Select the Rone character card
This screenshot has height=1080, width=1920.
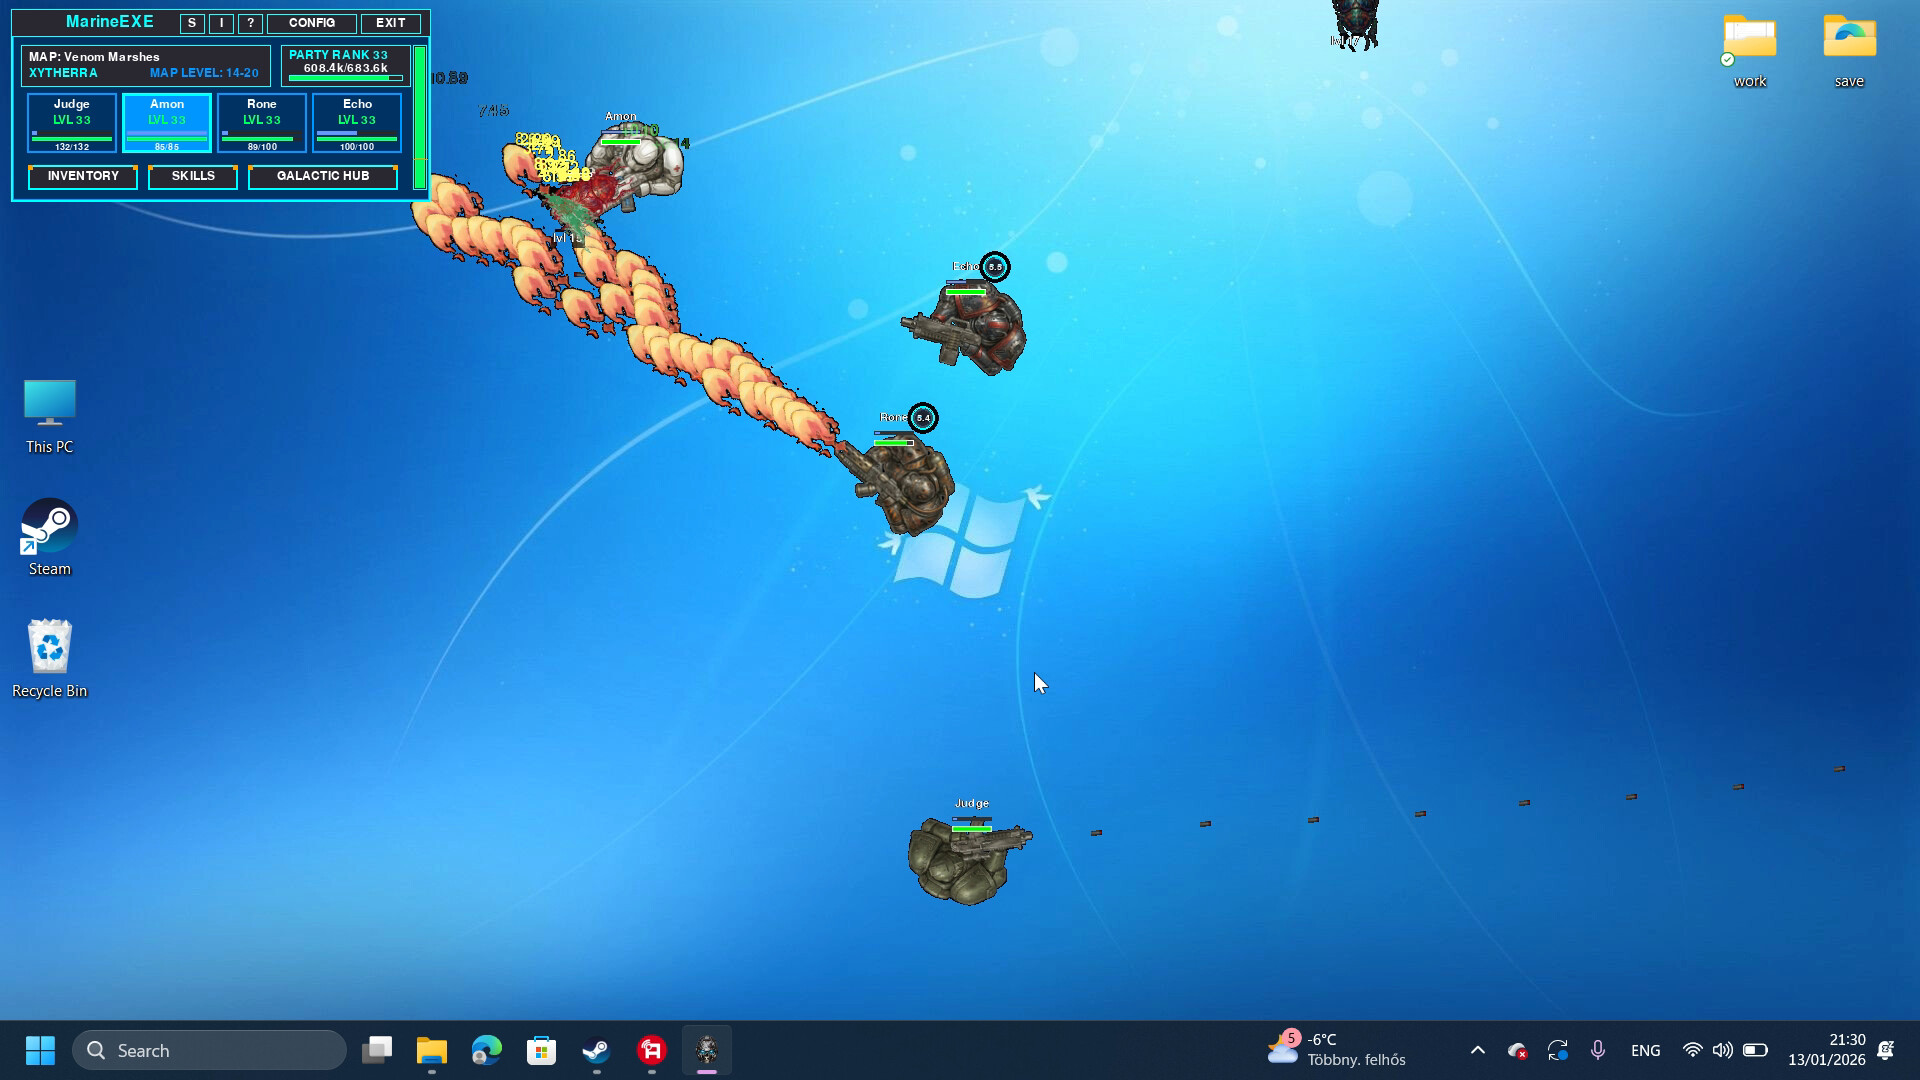click(x=261, y=121)
